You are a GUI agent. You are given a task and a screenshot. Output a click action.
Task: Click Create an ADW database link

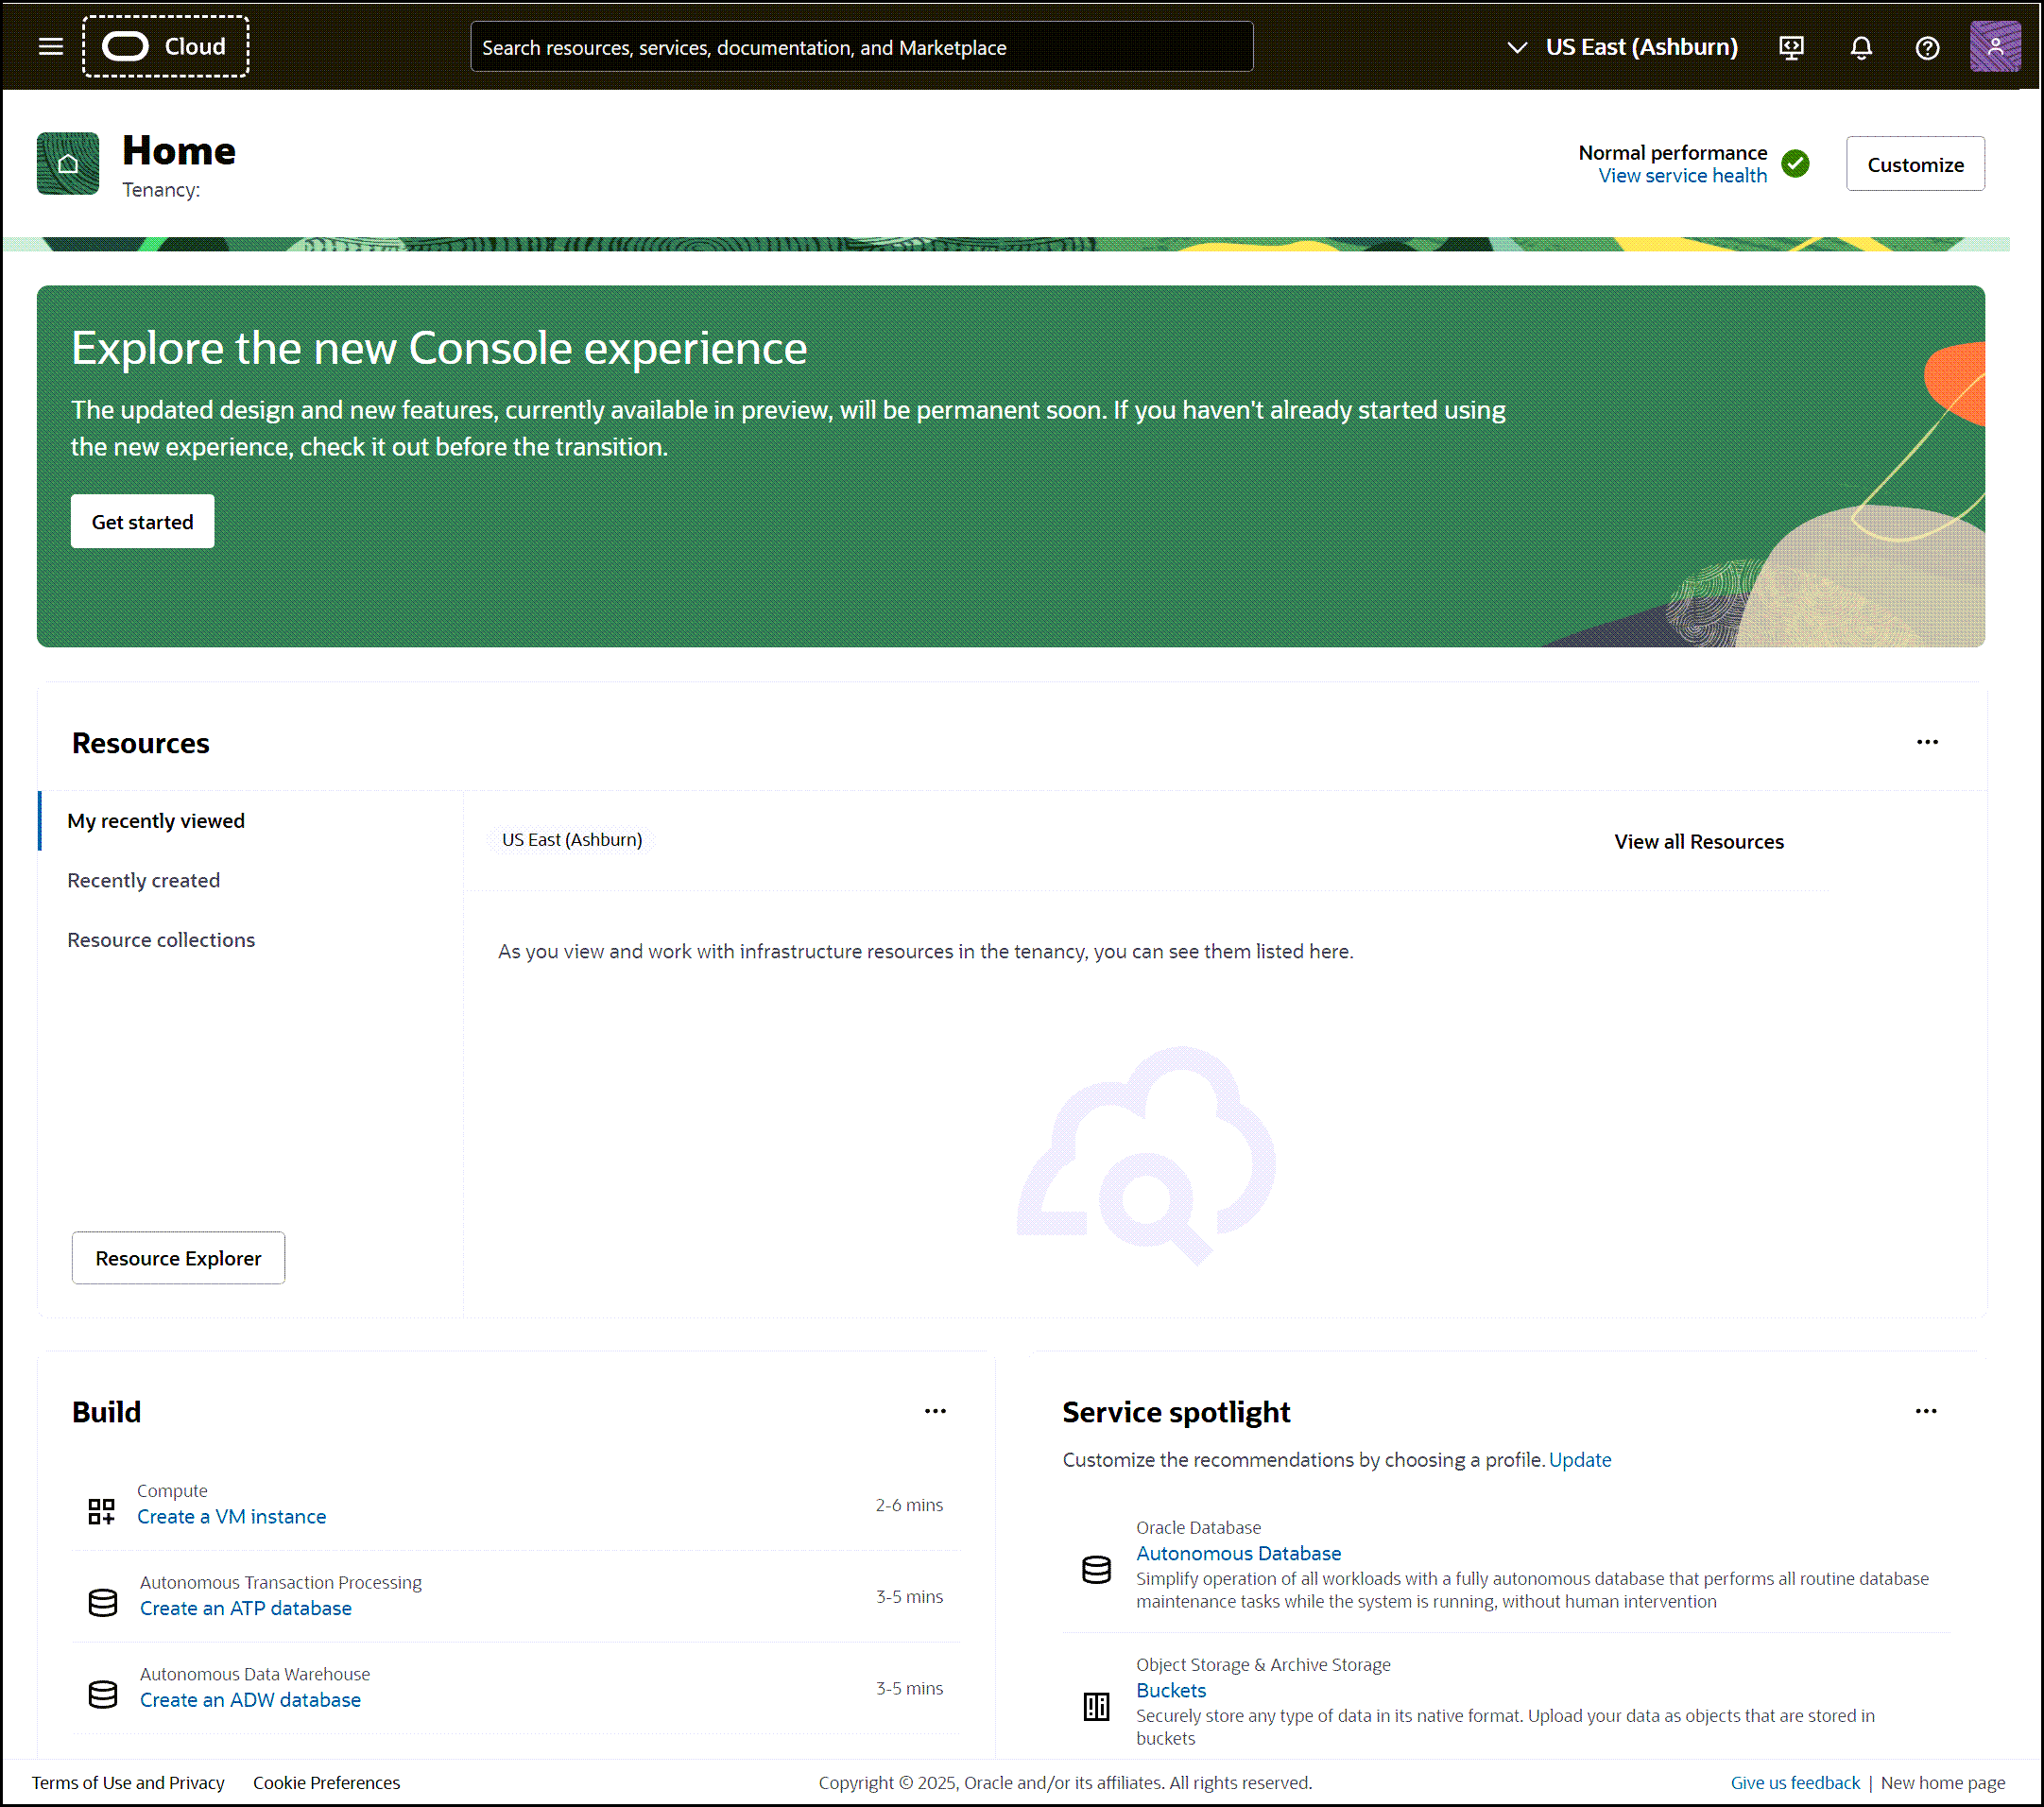pos(250,1700)
